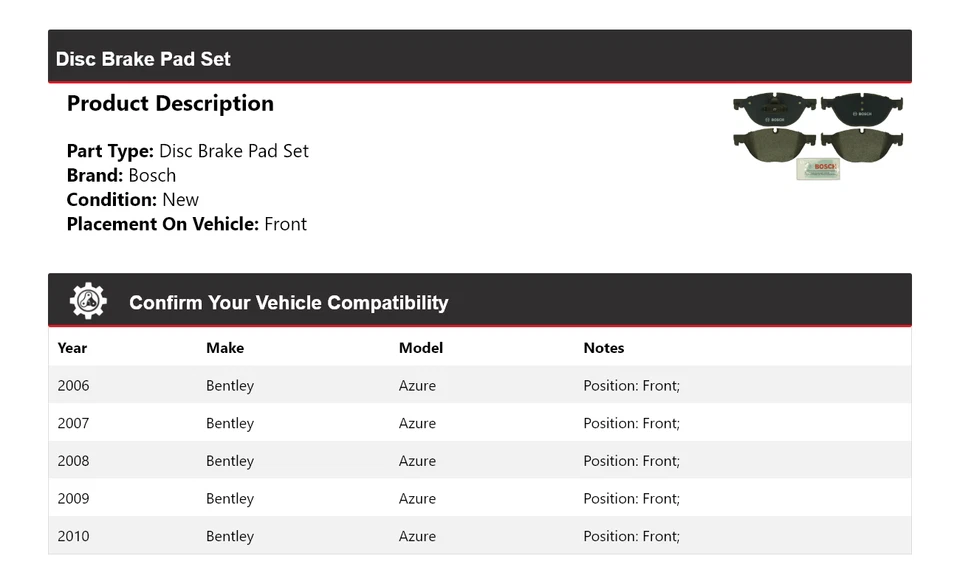Click Bentley in the 2006 row

point(230,386)
